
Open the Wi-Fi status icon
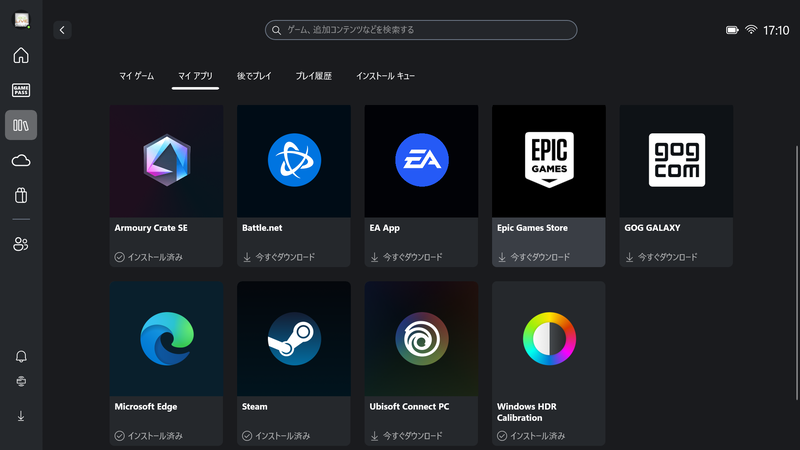pyautogui.click(x=751, y=30)
